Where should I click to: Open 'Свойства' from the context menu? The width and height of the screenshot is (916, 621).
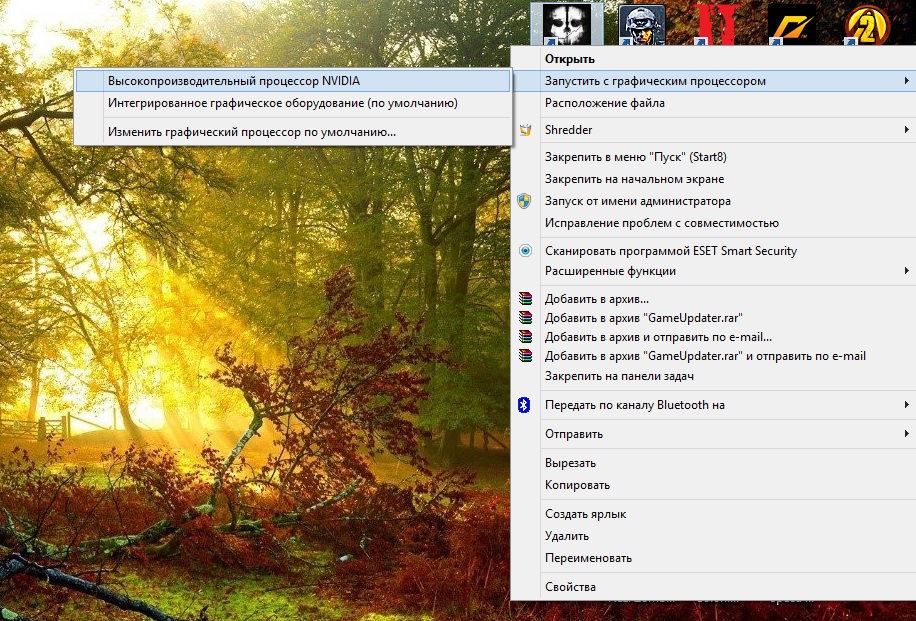point(713,587)
